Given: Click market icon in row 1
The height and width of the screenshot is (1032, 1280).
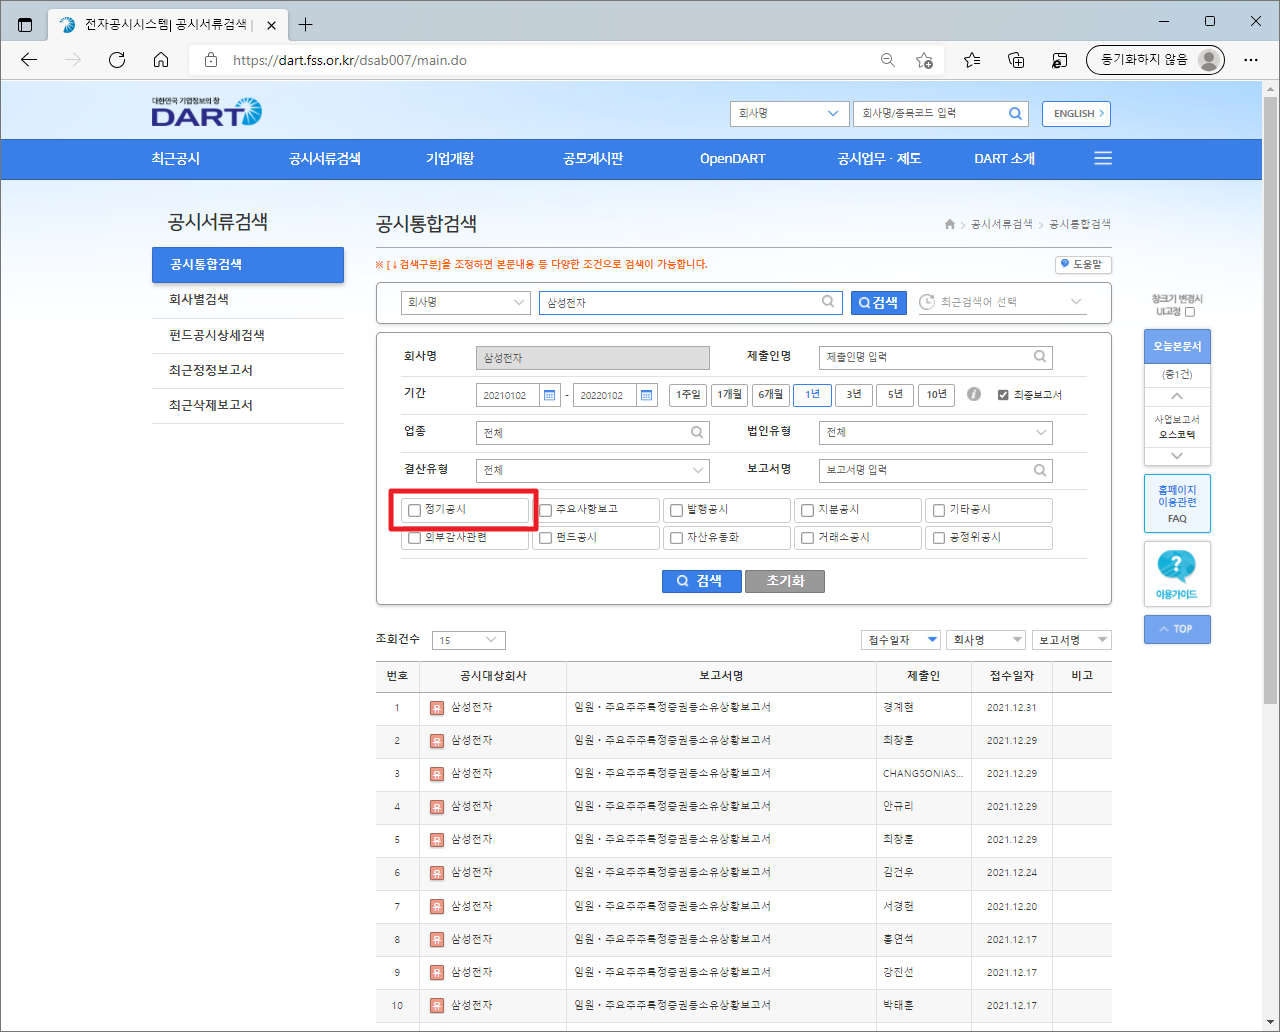Looking at the screenshot, I should [437, 708].
